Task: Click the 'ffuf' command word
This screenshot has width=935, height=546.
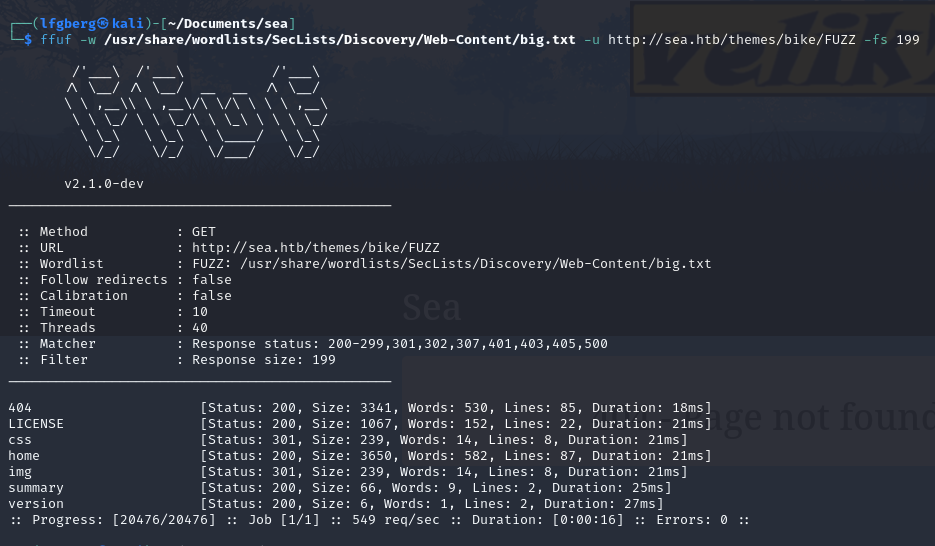Action: click(x=55, y=40)
